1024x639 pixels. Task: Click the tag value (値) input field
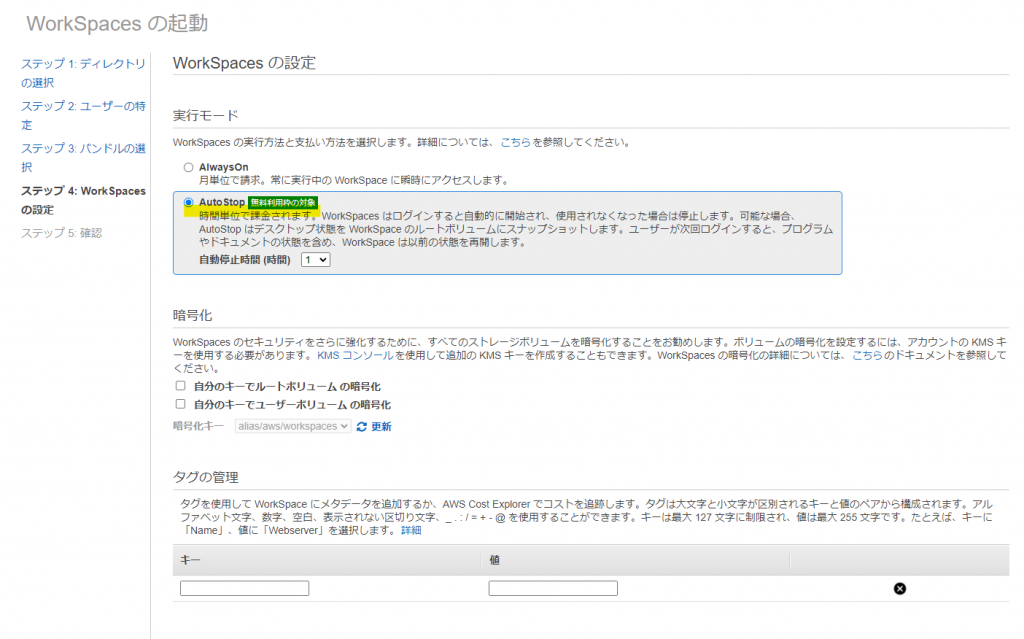tap(553, 588)
